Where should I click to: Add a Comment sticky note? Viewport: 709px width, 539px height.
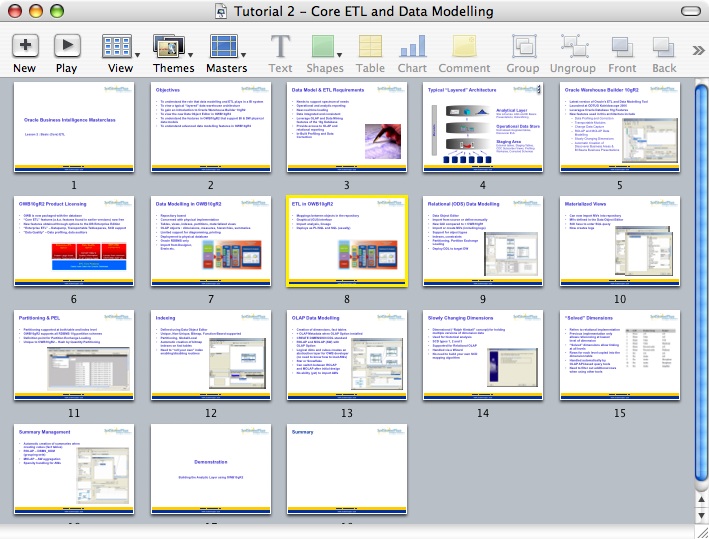tap(464, 46)
